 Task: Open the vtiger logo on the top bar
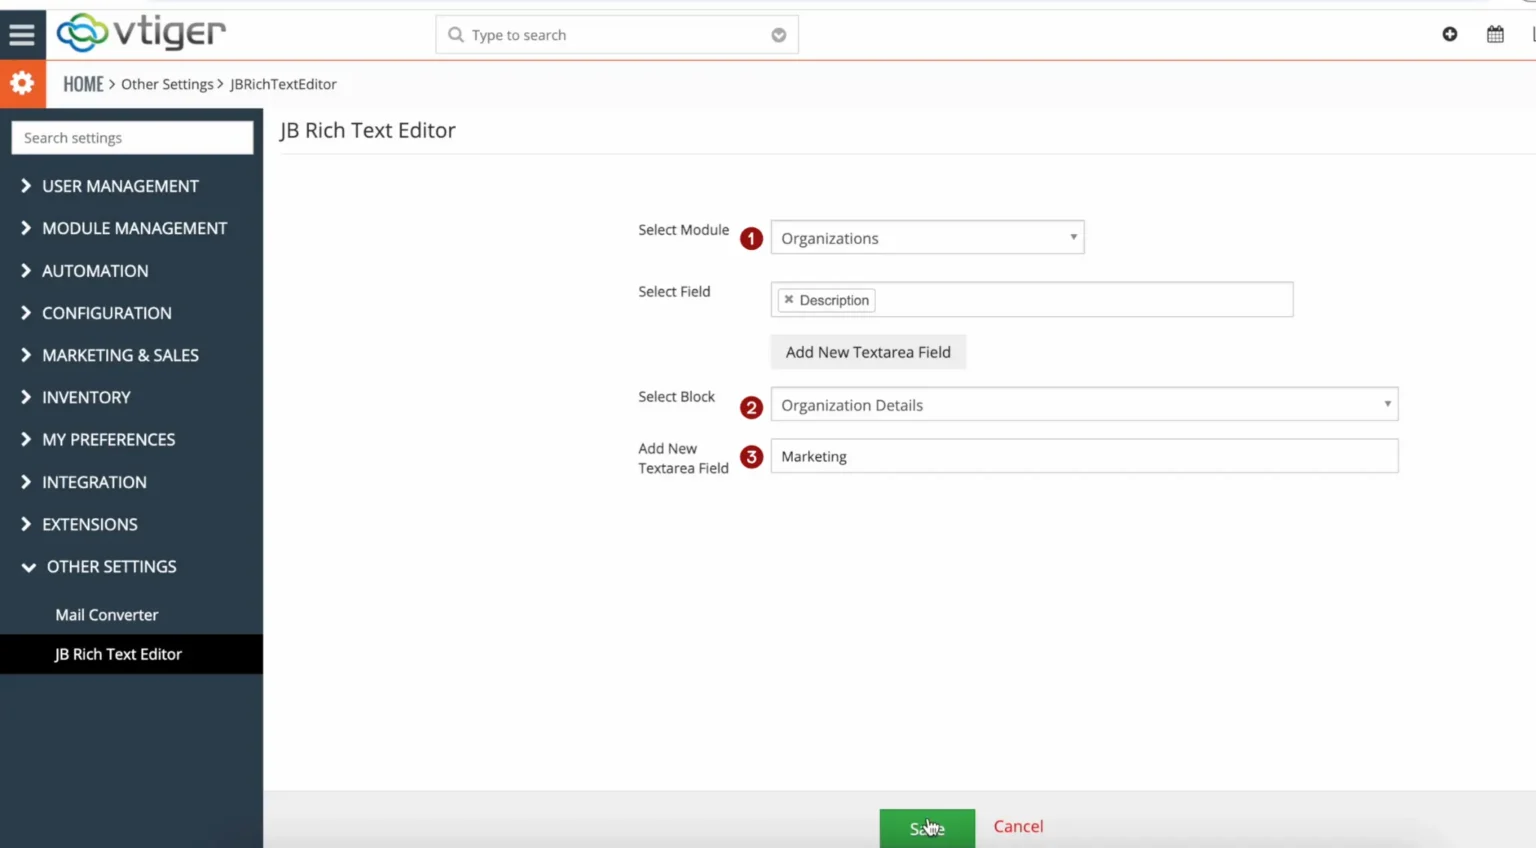pyautogui.click(x=140, y=33)
